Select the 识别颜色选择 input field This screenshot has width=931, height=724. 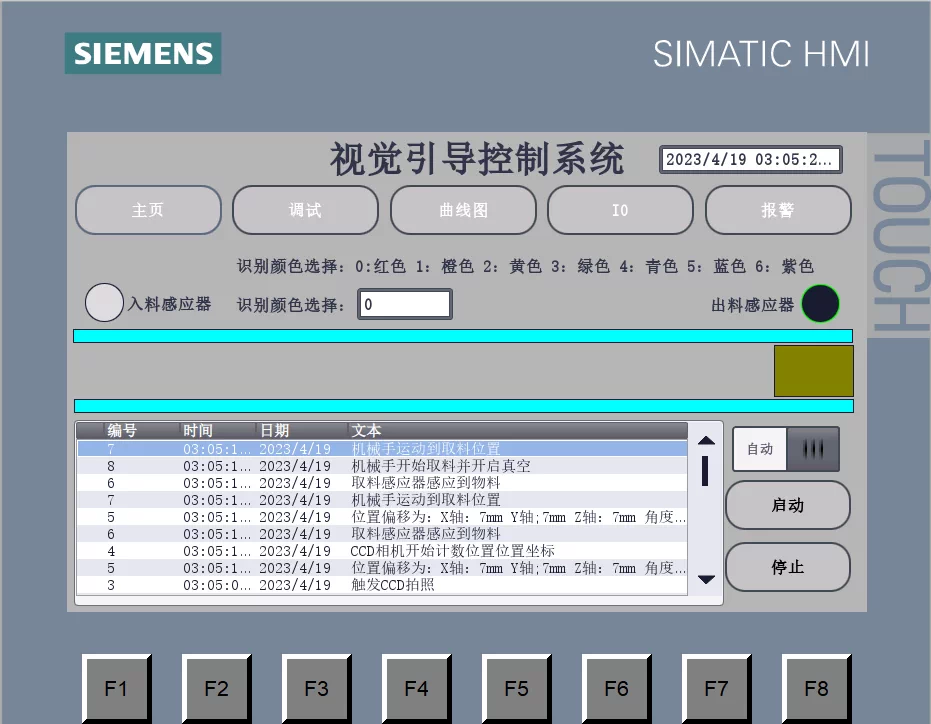click(404, 304)
